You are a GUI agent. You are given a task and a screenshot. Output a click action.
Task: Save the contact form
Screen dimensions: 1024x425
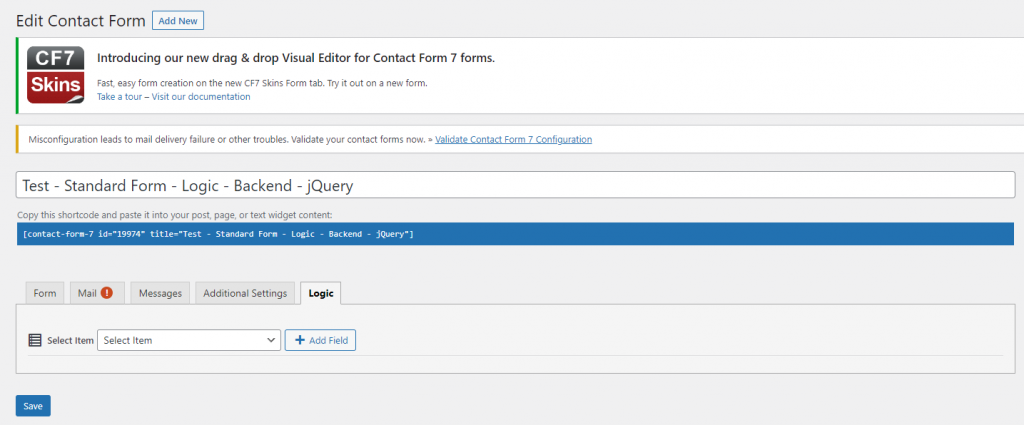point(33,405)
